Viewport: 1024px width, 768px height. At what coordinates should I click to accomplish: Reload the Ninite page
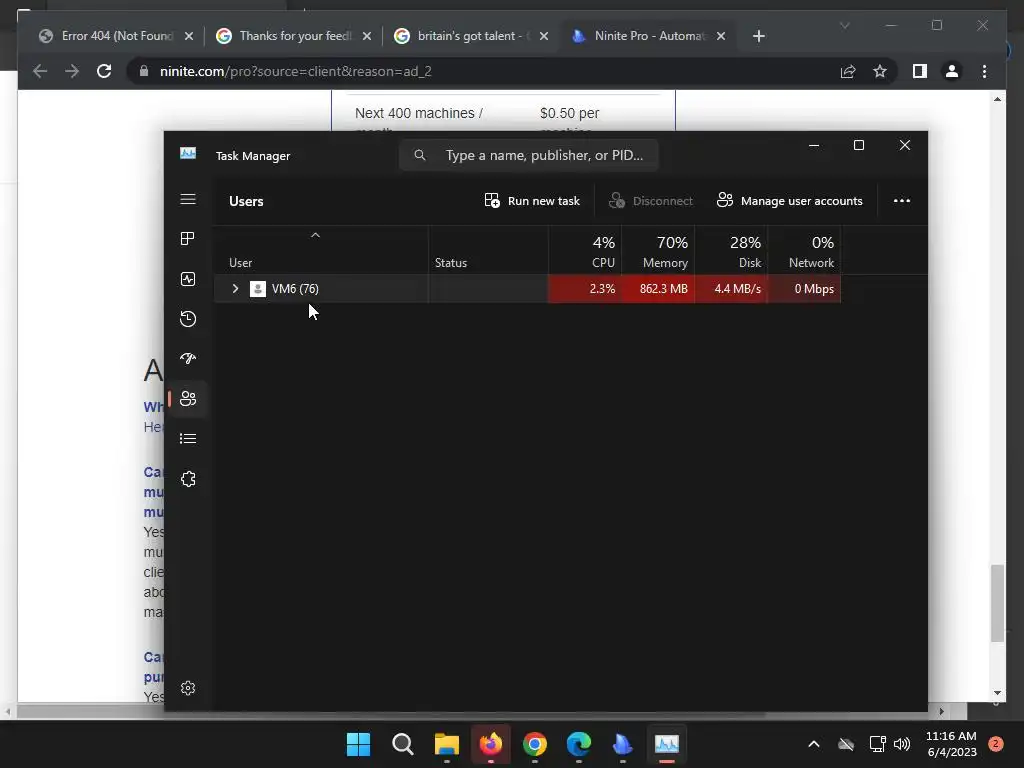point(104,71)
